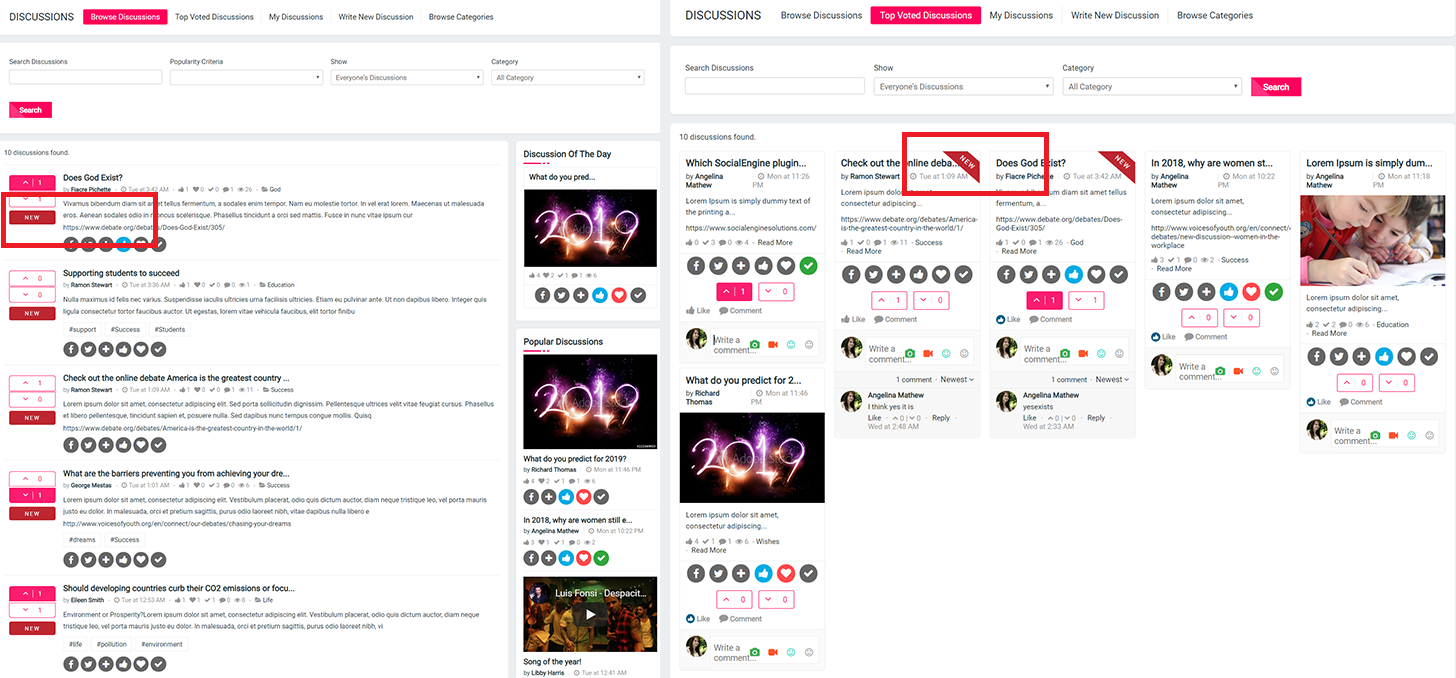Click camera icon in Lorem Ipsum card comment box
The width and height of the screenshot is (1456, 678).
(x=1375, y=436)
